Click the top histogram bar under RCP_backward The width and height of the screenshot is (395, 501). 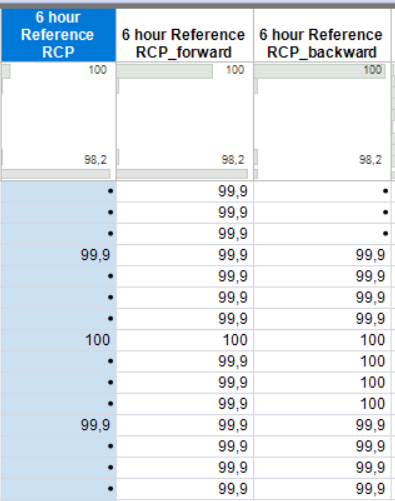(x=320, y=71)
